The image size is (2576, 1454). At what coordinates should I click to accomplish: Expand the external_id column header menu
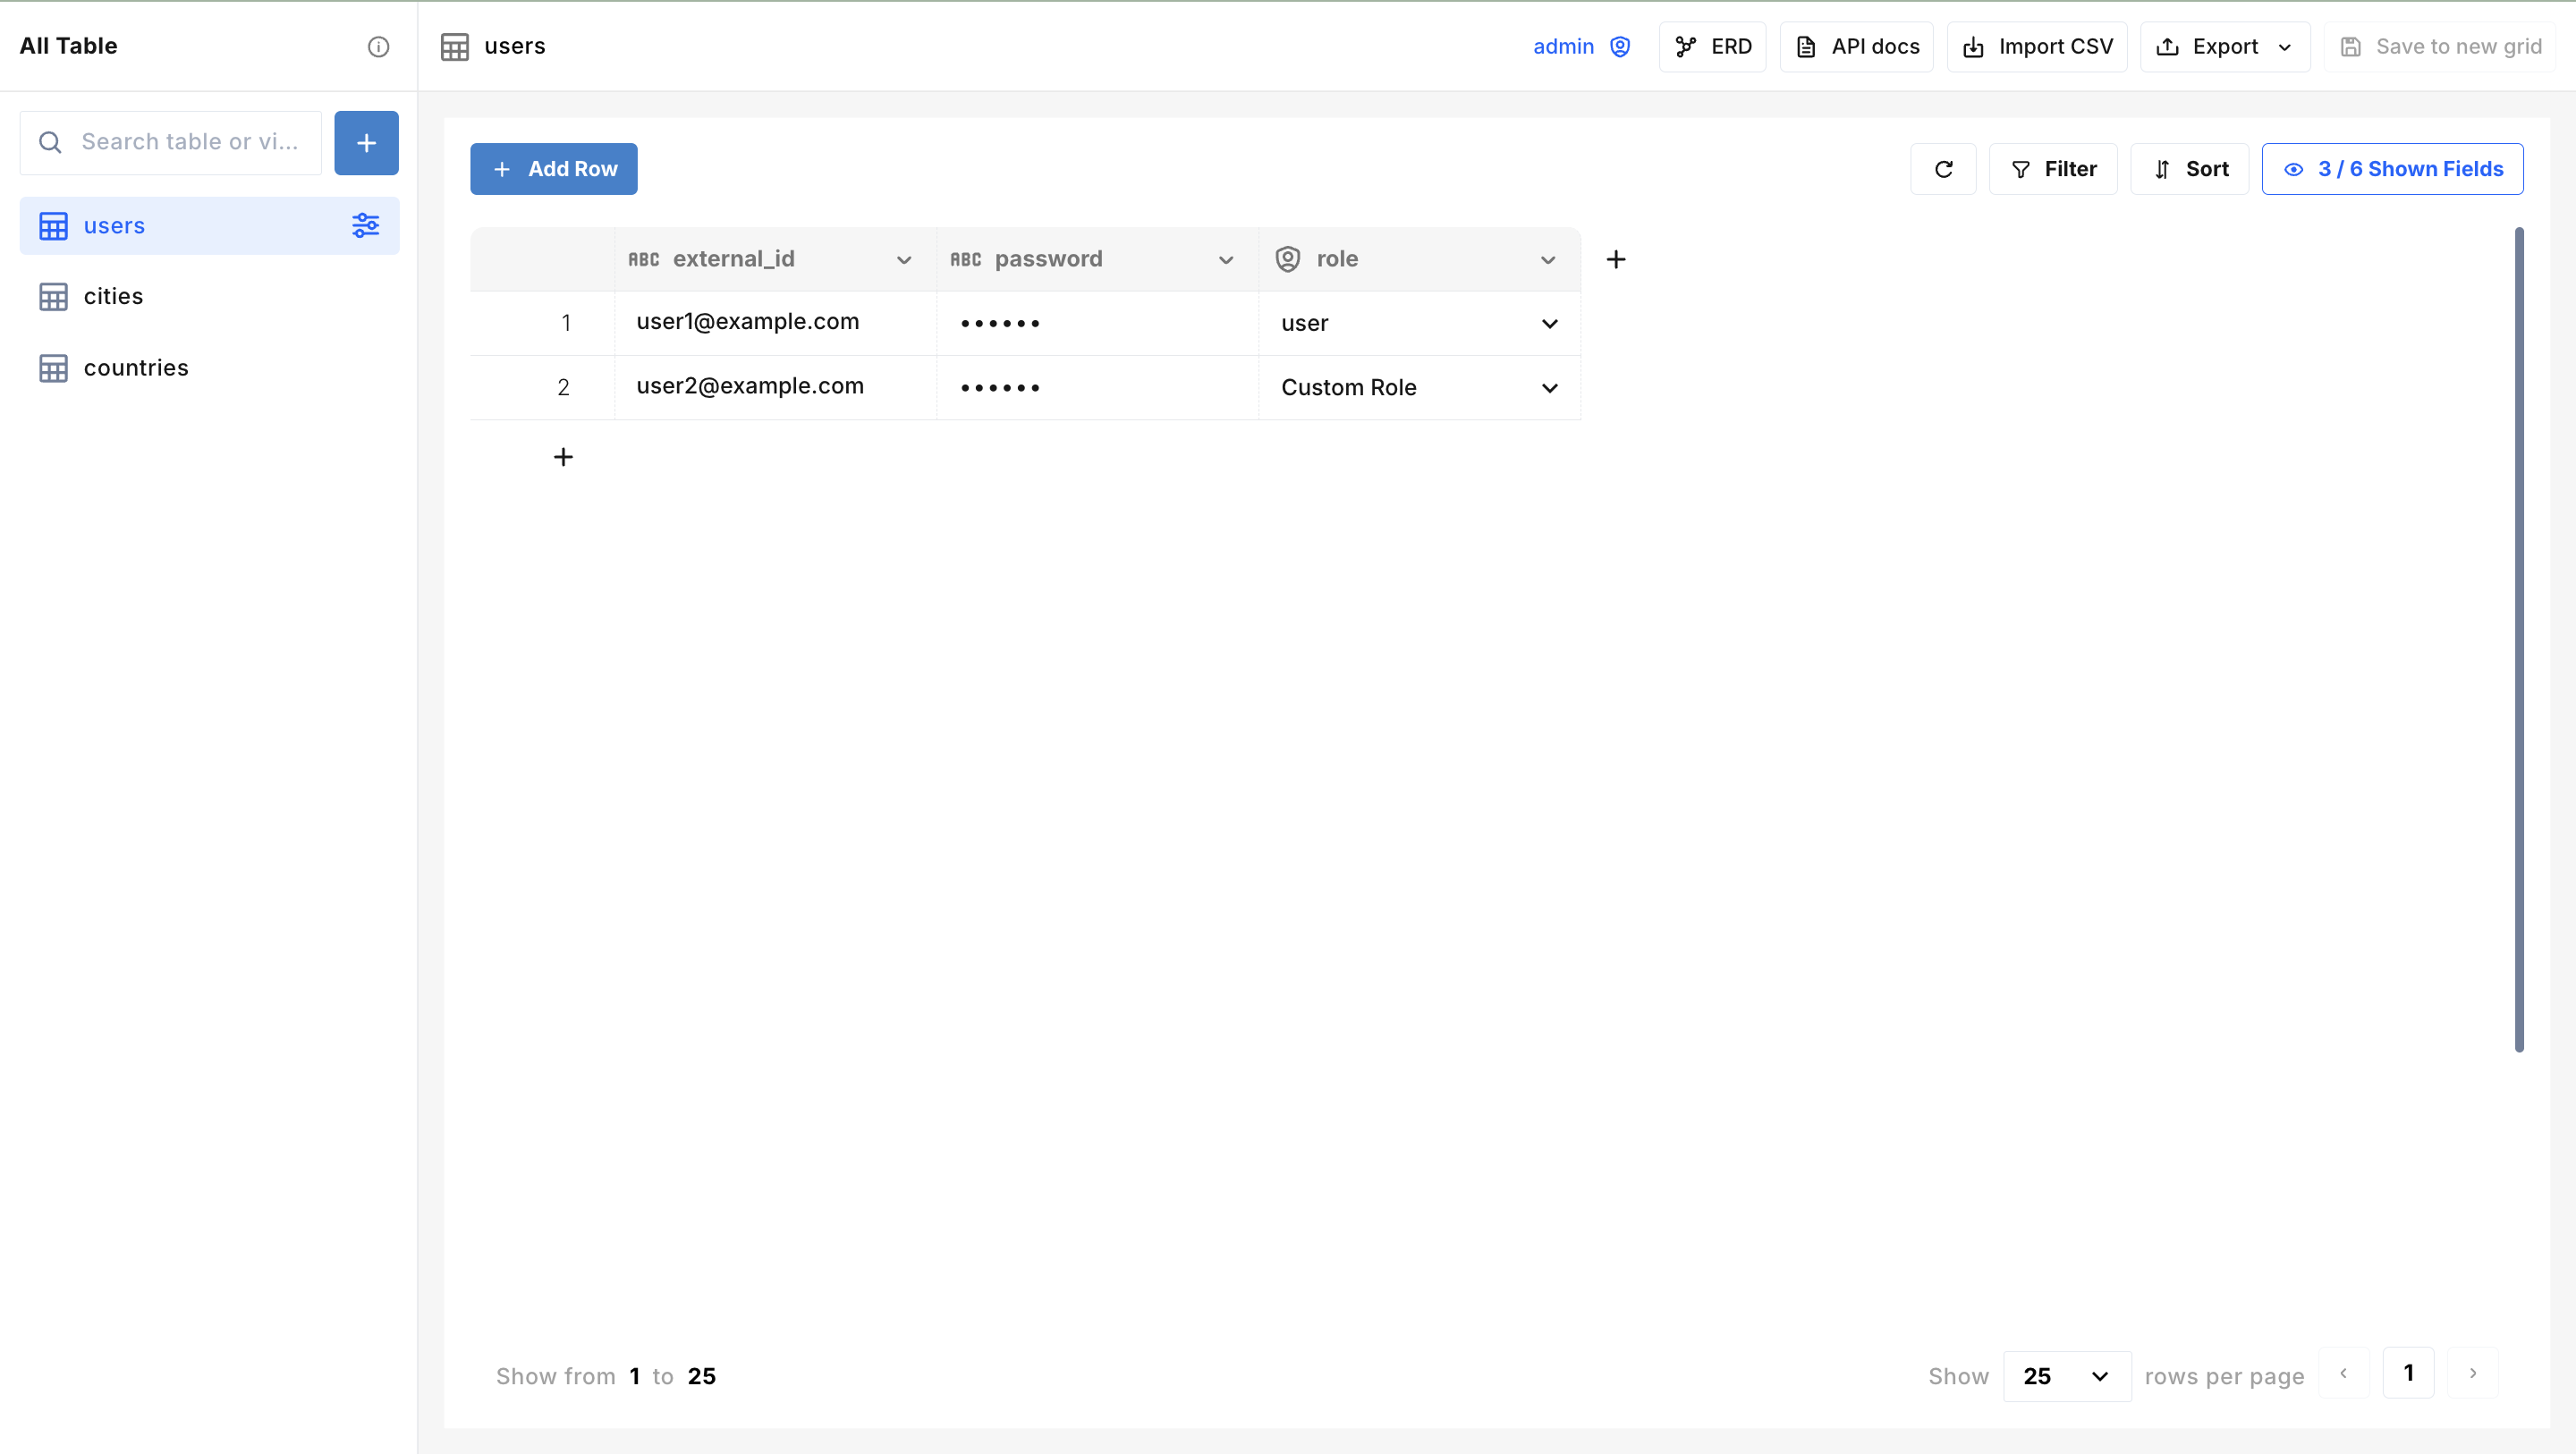click(904, 260)
